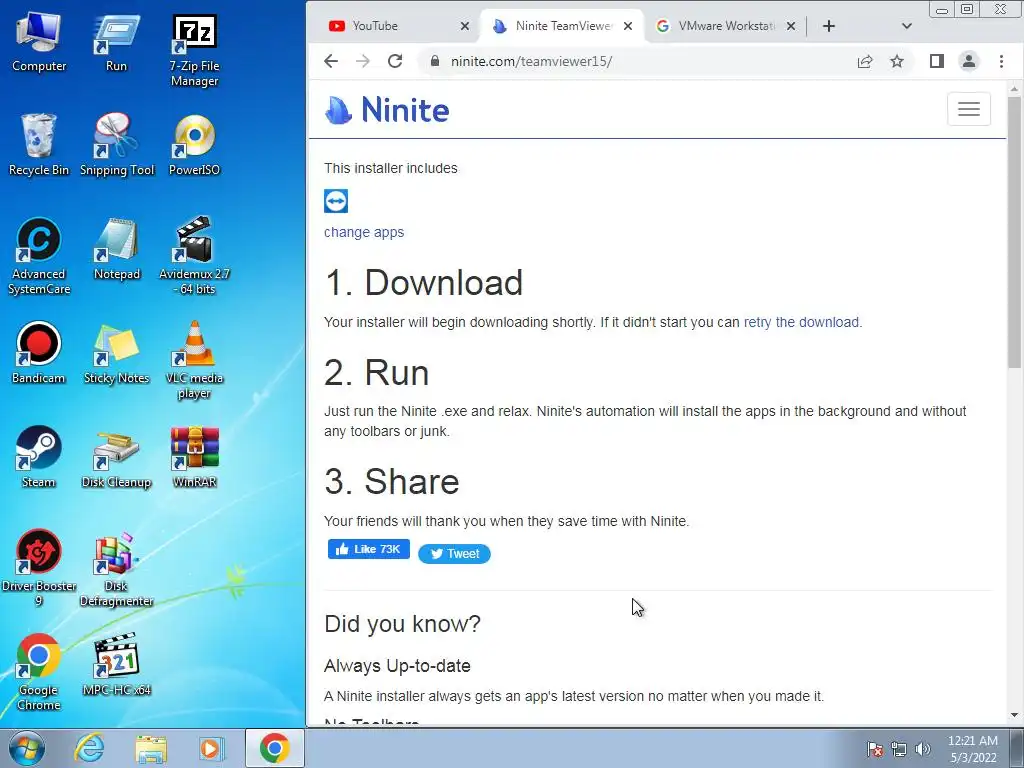The image size is (1024, 768).
Task: Go back to previous page
Action: [331, 61]
